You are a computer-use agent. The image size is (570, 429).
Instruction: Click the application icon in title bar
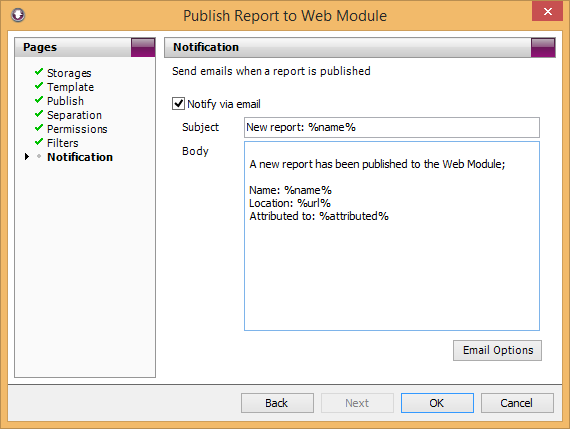[18, 15]
